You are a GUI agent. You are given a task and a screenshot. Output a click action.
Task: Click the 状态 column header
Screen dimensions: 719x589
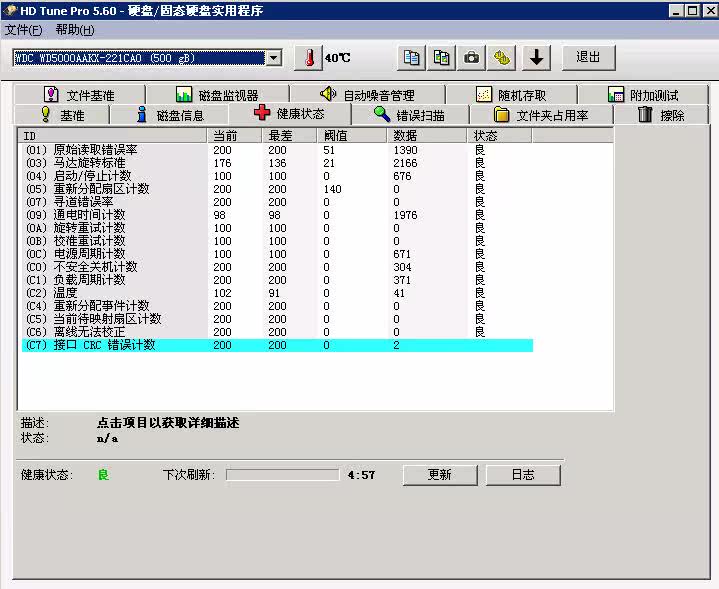(x=500, y=136)
